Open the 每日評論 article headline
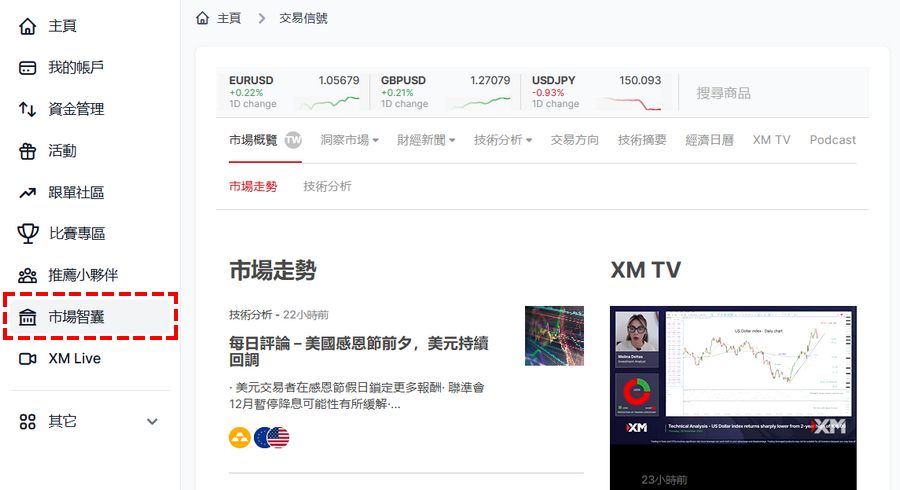This screenshot has height=490, width=900. tap(359, 351)
